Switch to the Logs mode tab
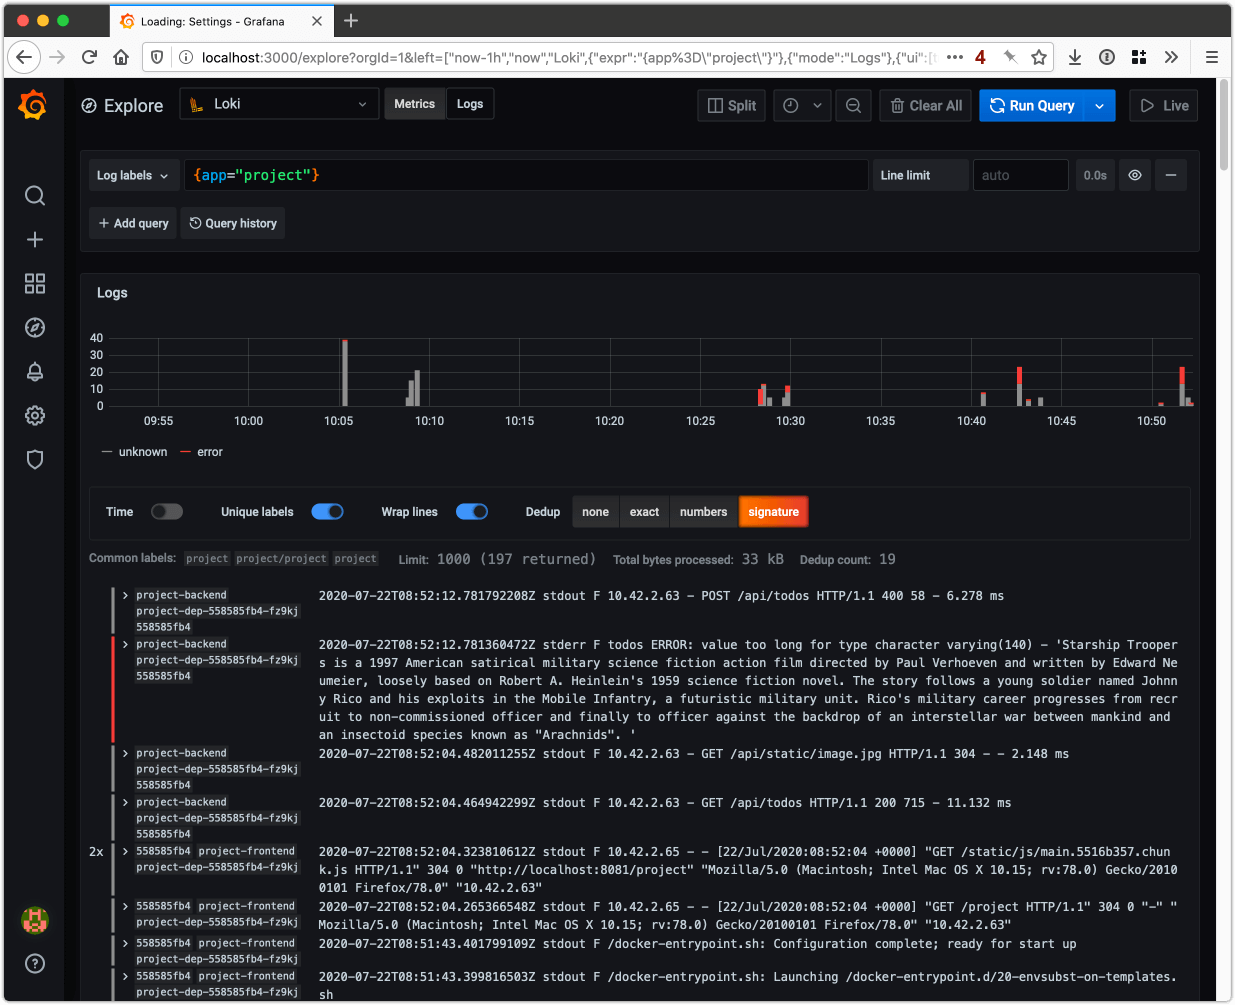The height and width of the screenshot is (1005, 1235). pyautogui.click(x=470, y=104)
